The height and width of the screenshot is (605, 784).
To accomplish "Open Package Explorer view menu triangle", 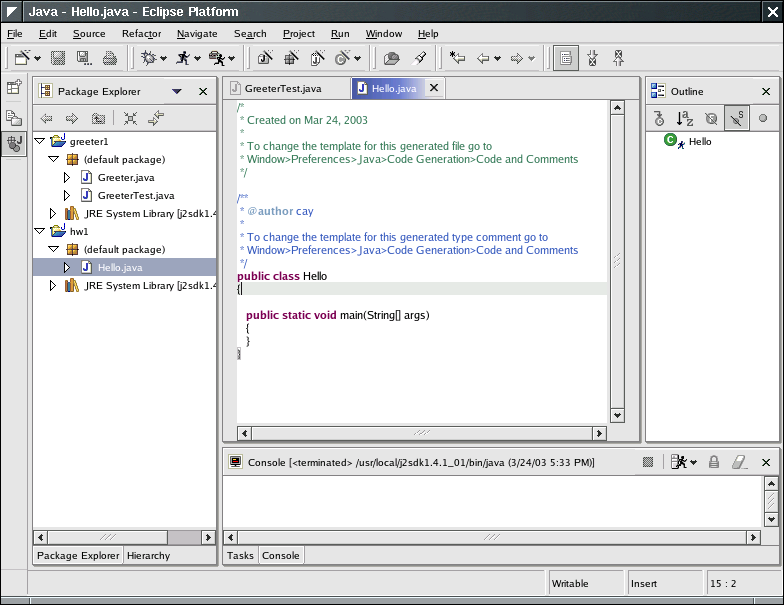I will click(176, 92).
